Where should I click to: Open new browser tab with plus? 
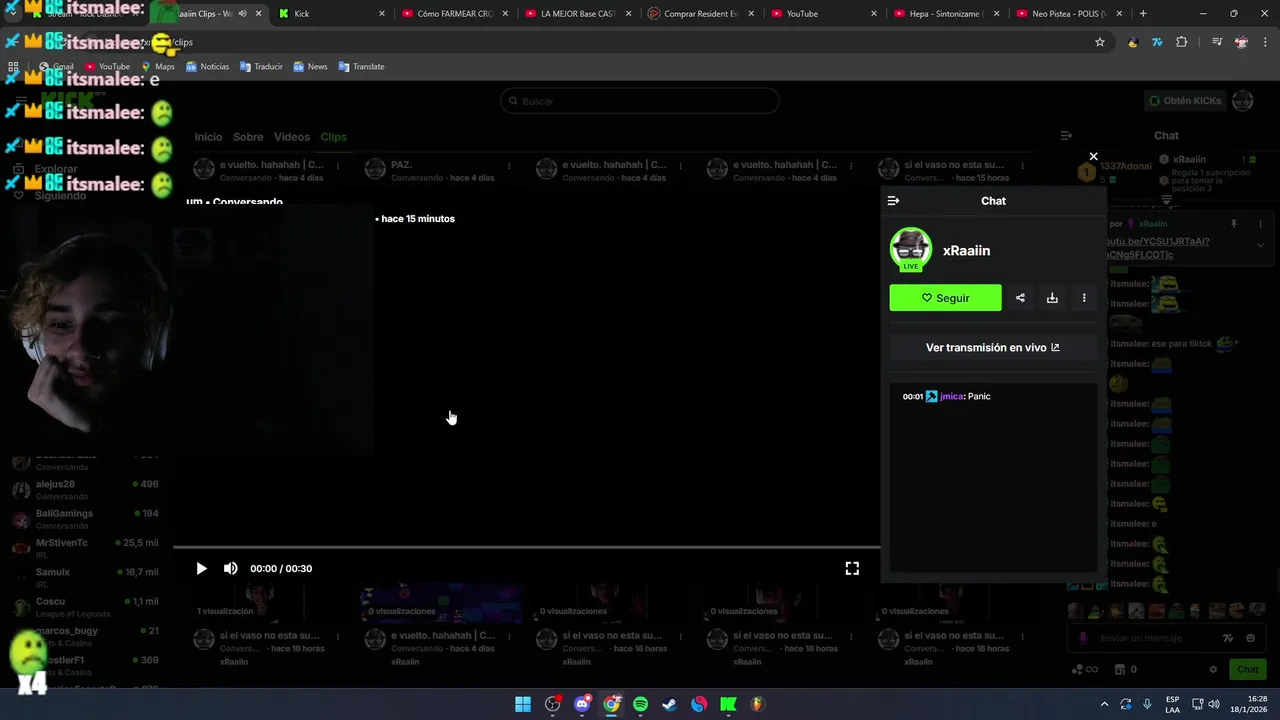1143,14
